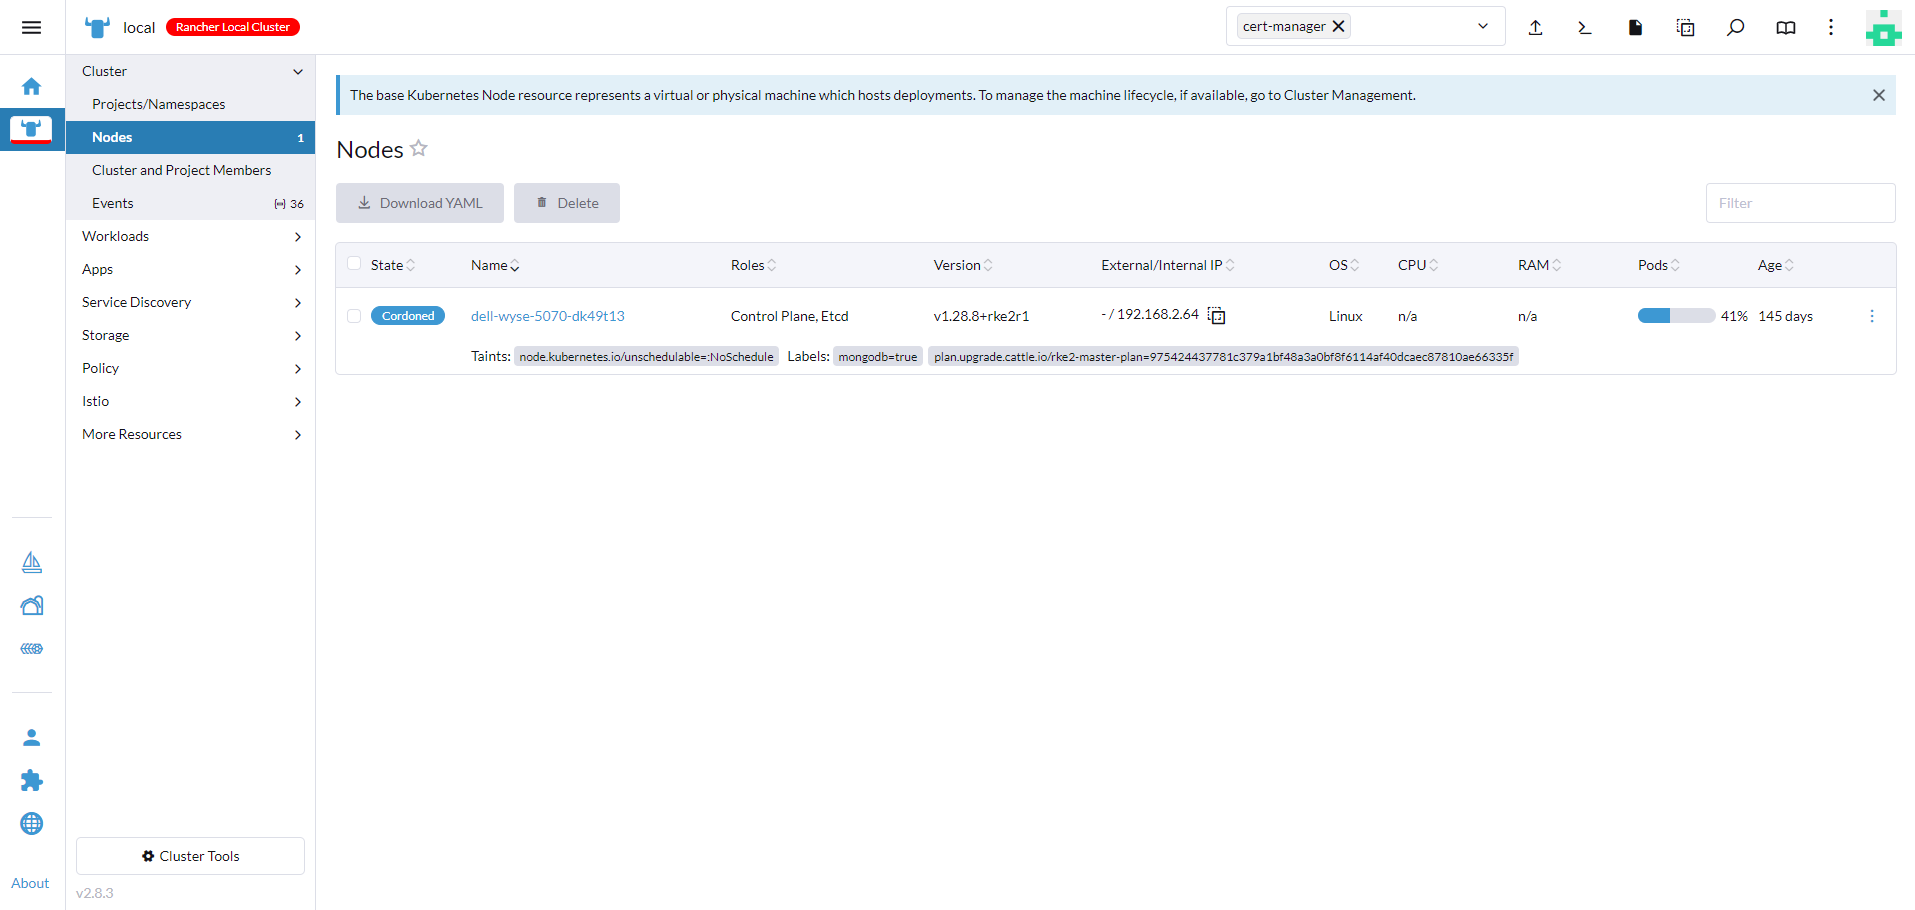
Task: Open the hamburger navigation menu
Action: 31,27
